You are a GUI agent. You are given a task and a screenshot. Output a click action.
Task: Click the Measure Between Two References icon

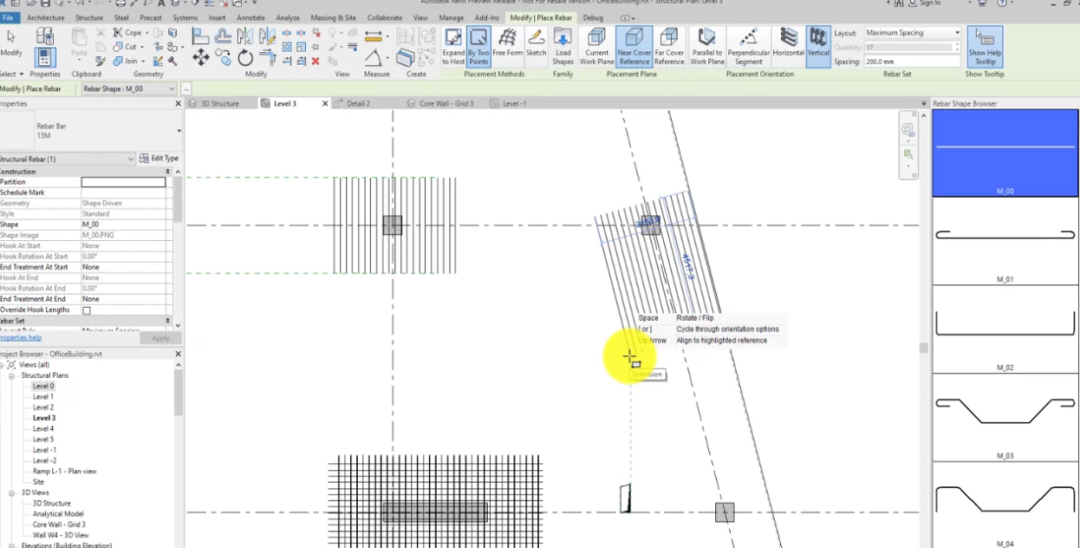coord(373,36)
